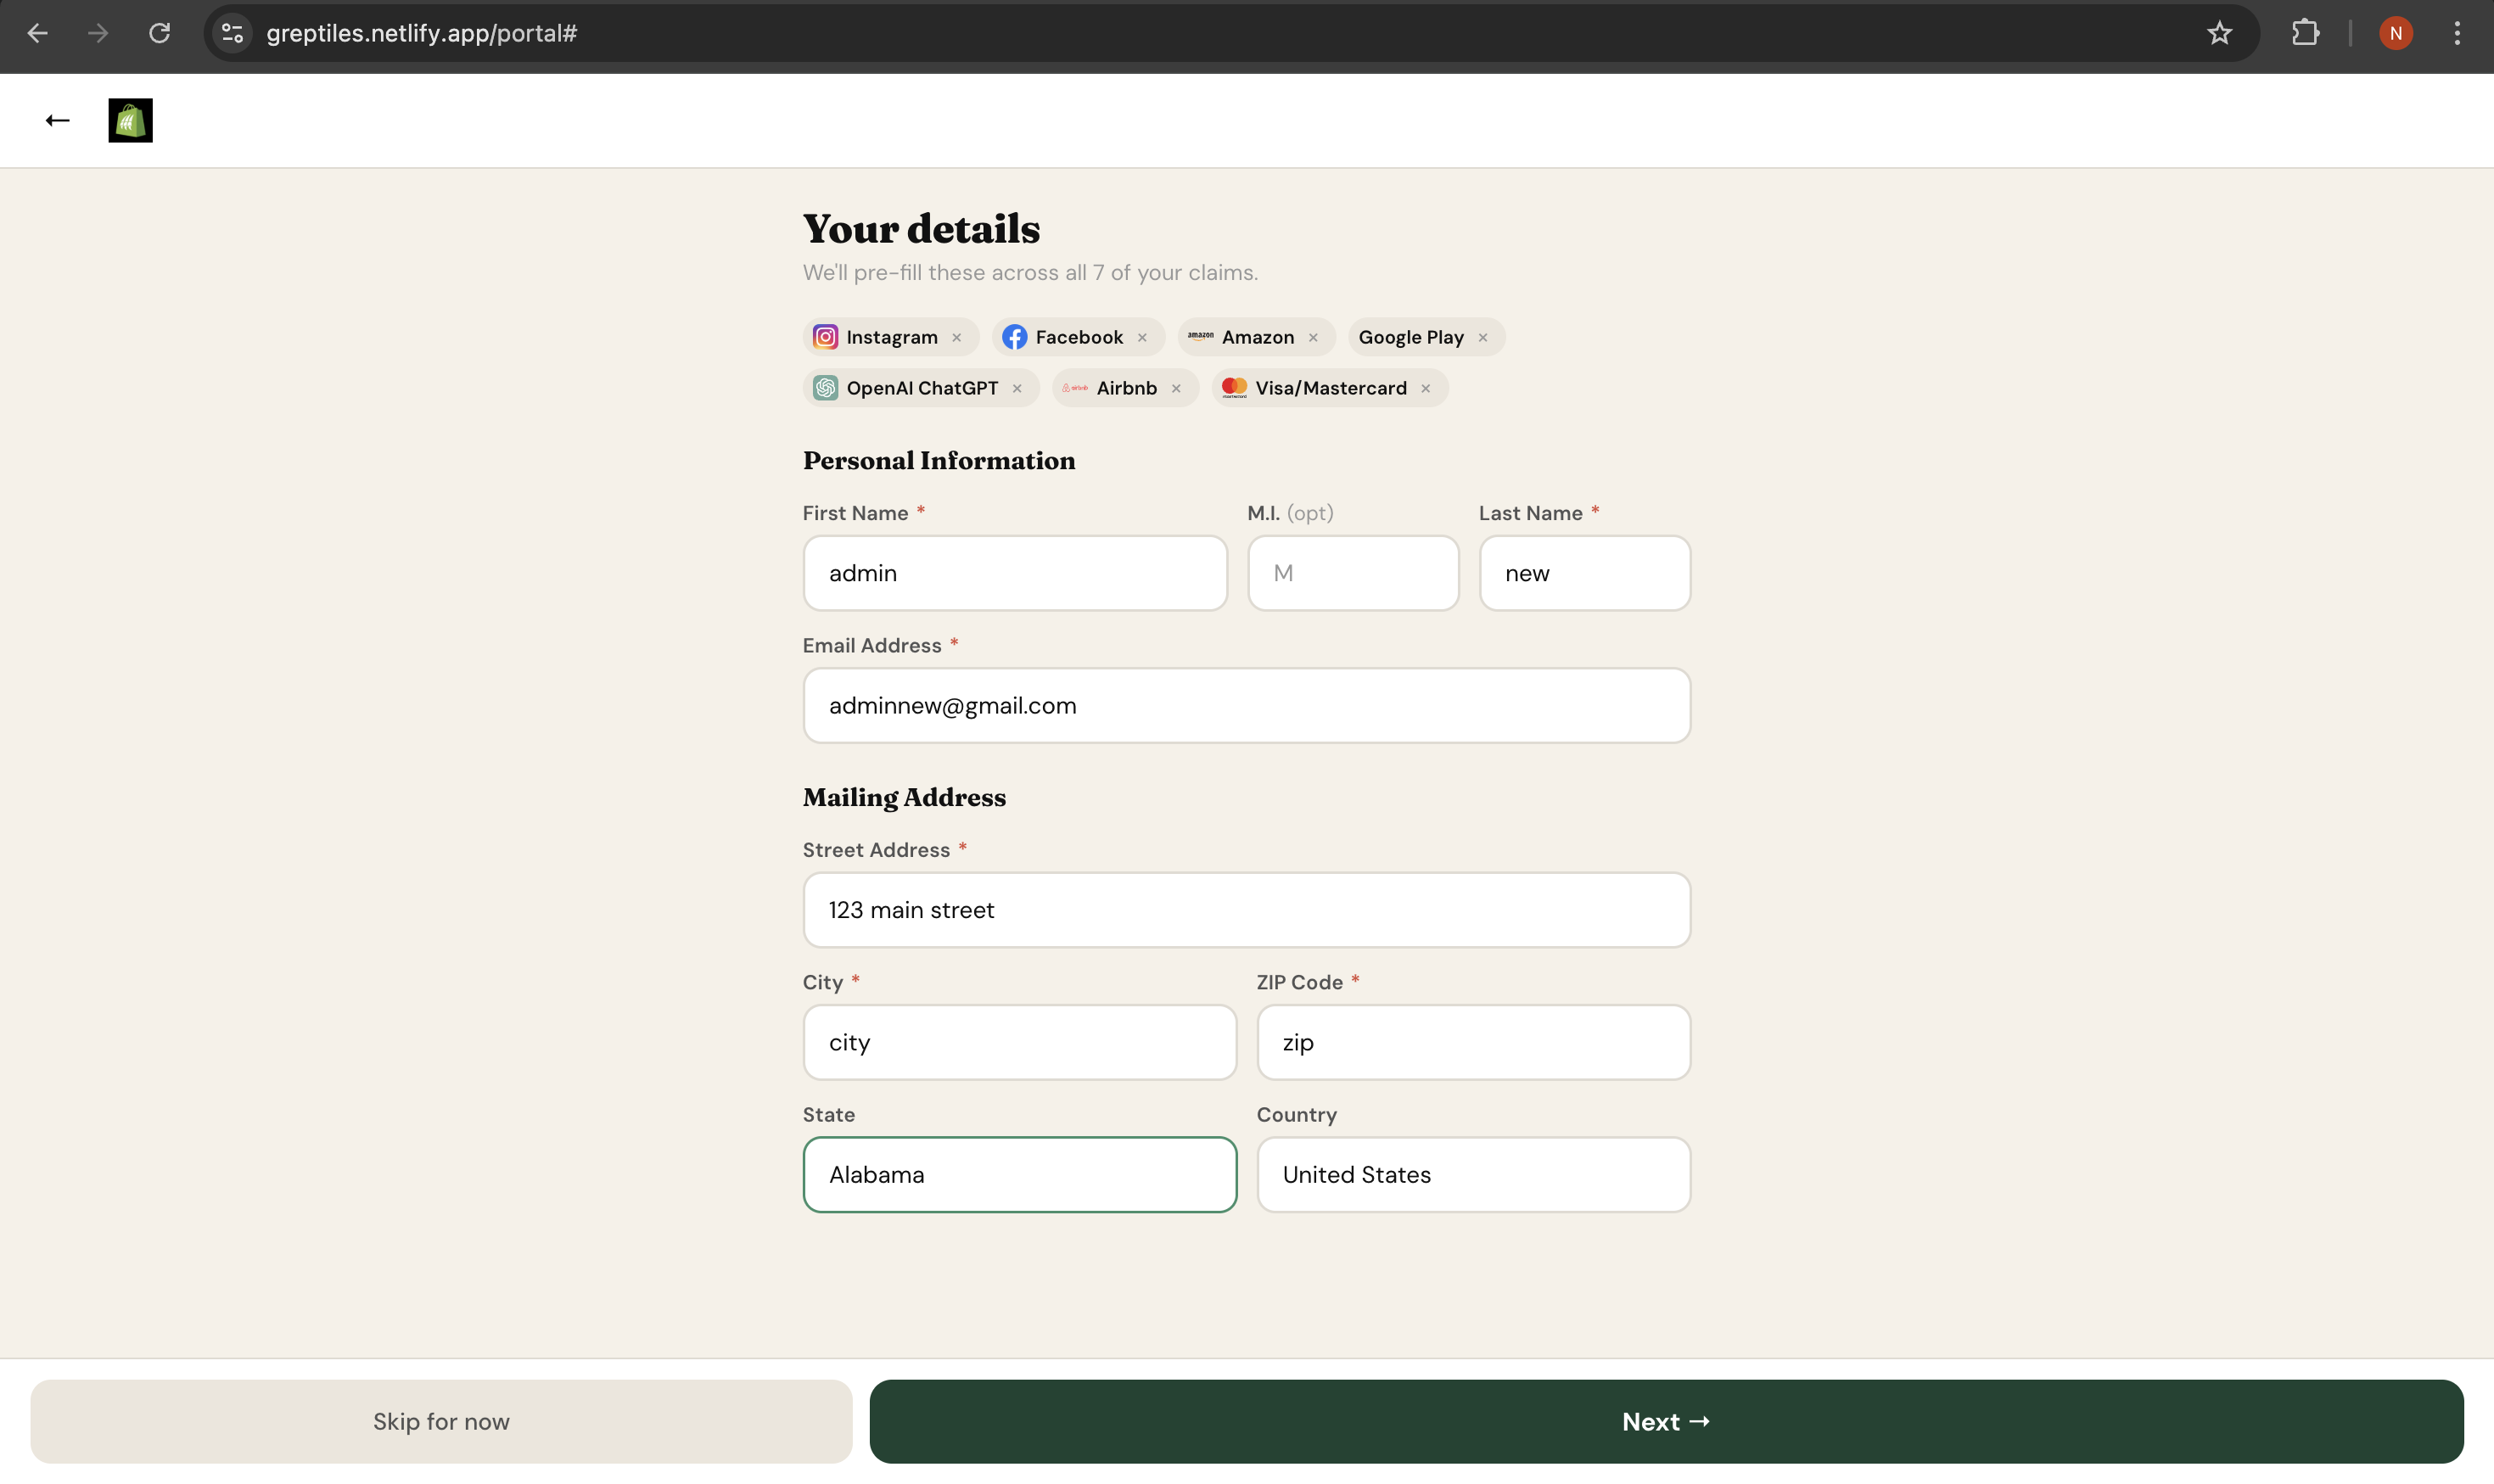The image size is (2494, 1484).
Task: Remove the Airbnb claim chip
Action: (x=1177, y=388)
